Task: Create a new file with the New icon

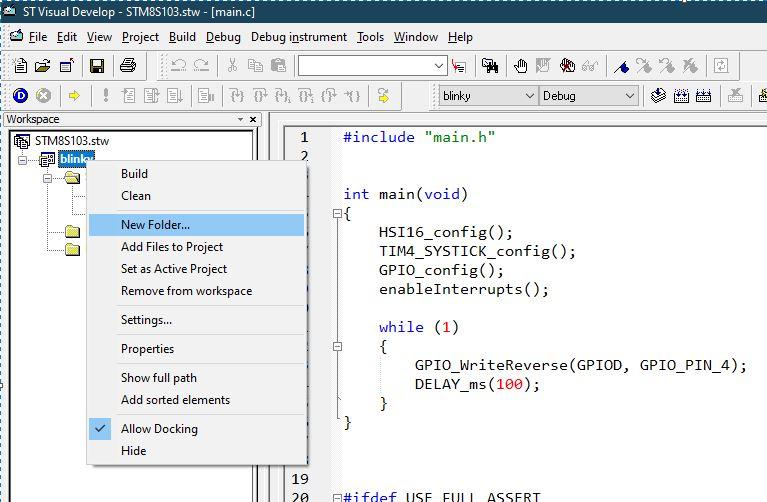Action: point(20,66)
